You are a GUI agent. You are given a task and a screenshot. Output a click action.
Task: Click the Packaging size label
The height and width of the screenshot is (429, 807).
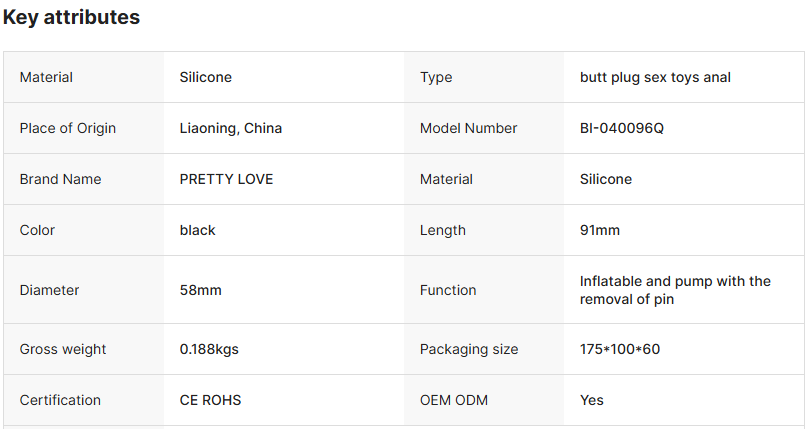coord(469,349)
